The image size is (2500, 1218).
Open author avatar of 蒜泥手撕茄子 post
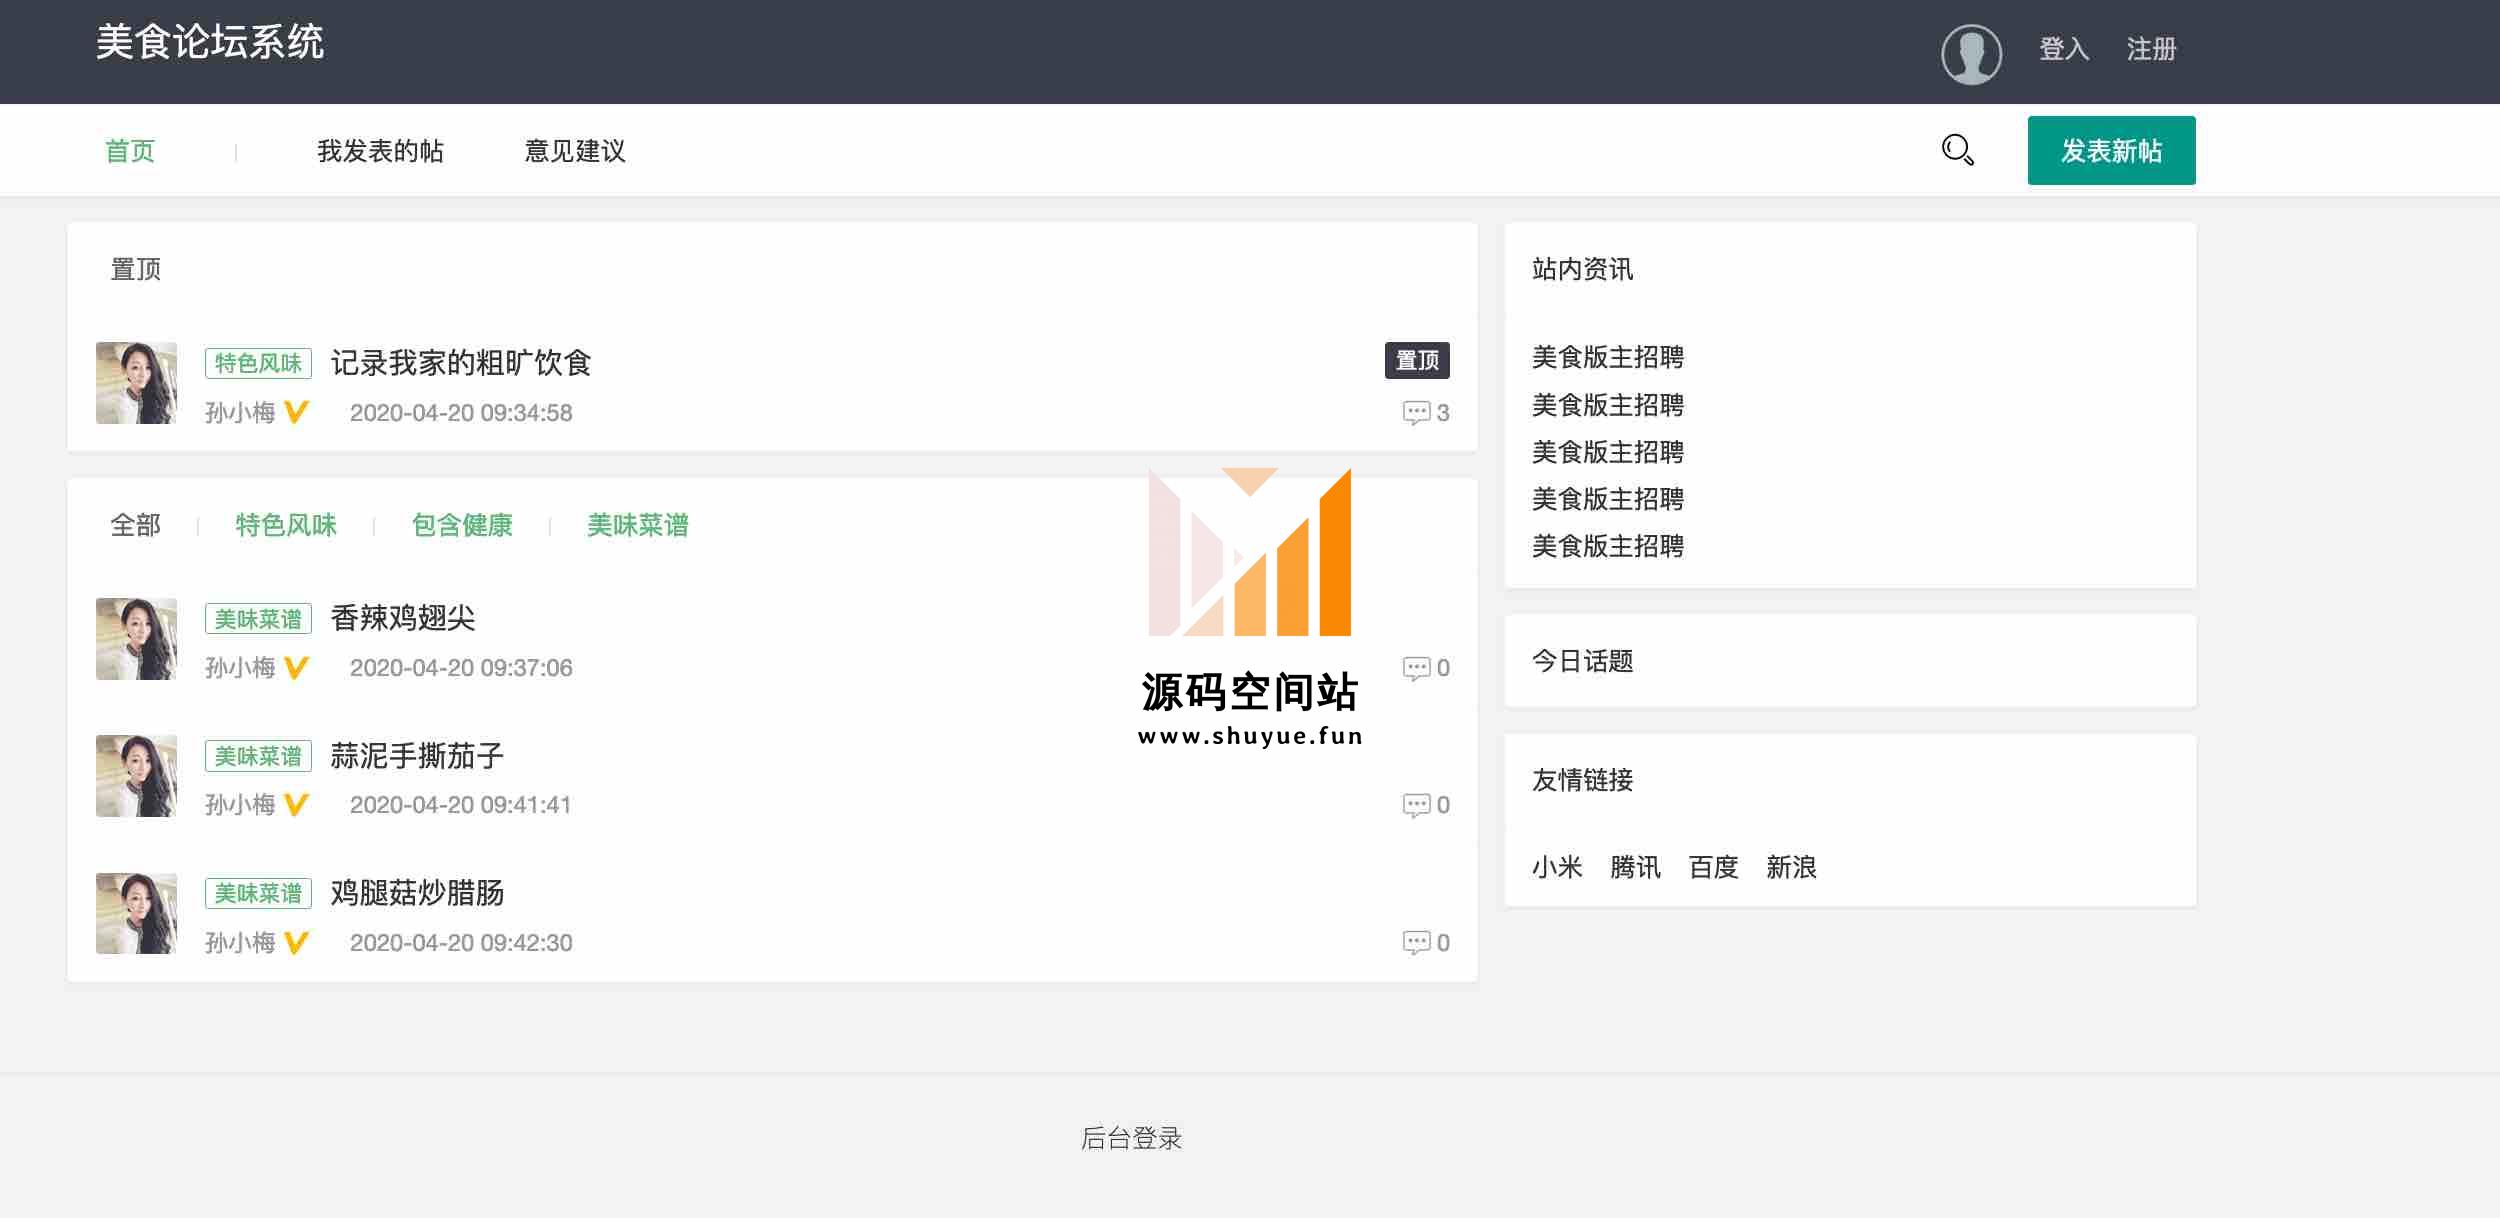tap(136, 776)
